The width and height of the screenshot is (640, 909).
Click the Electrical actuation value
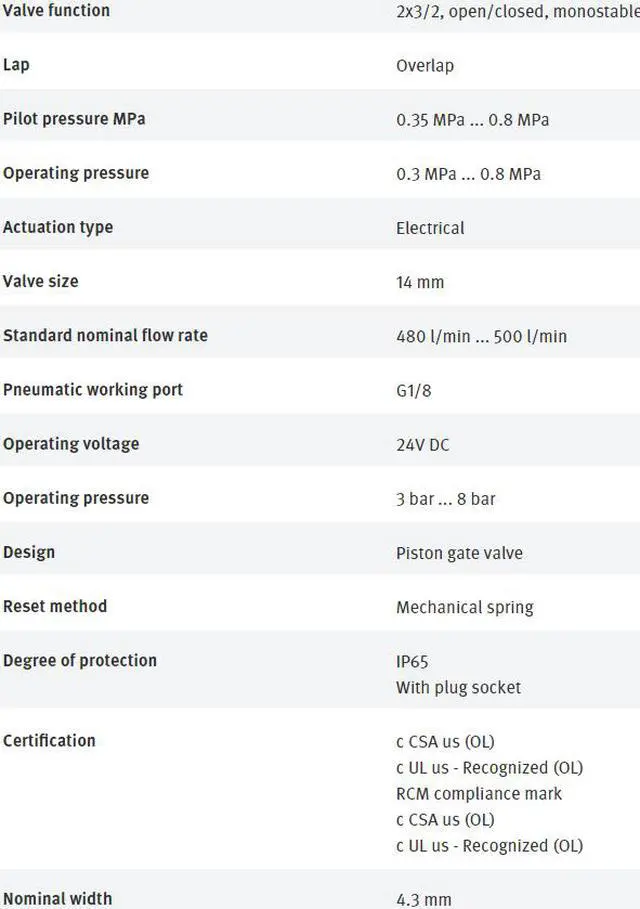(430, 228)
